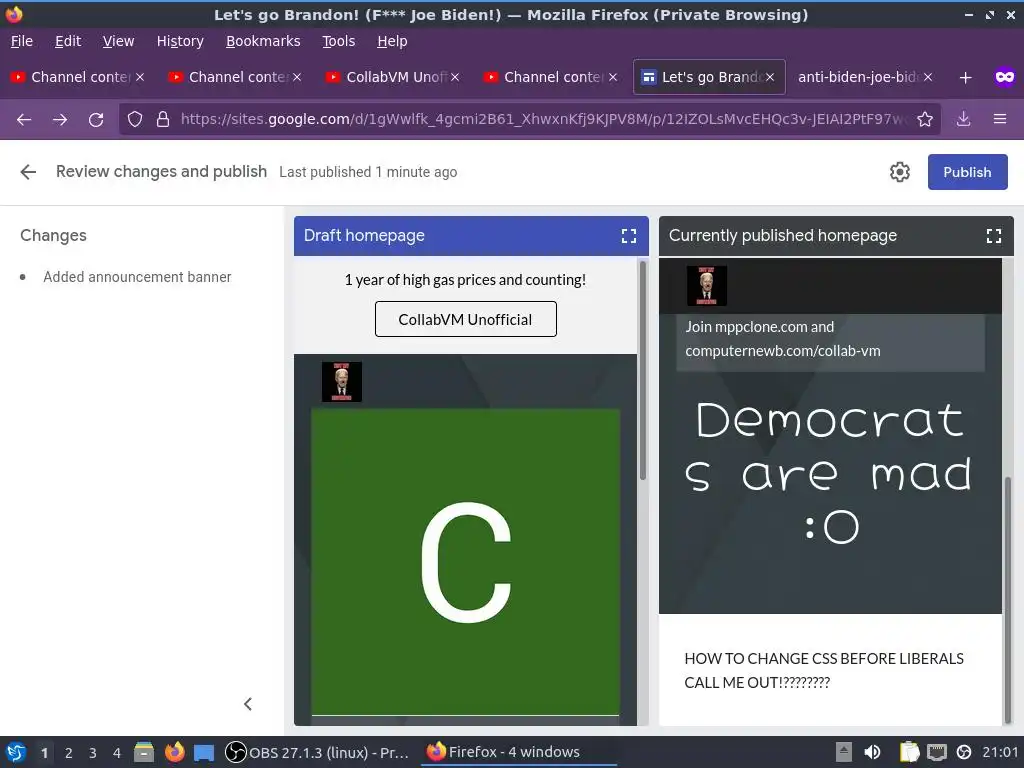This screenshot has width=1024, height=768.
Task: Open network tray icon
Action: coord(936,752)
